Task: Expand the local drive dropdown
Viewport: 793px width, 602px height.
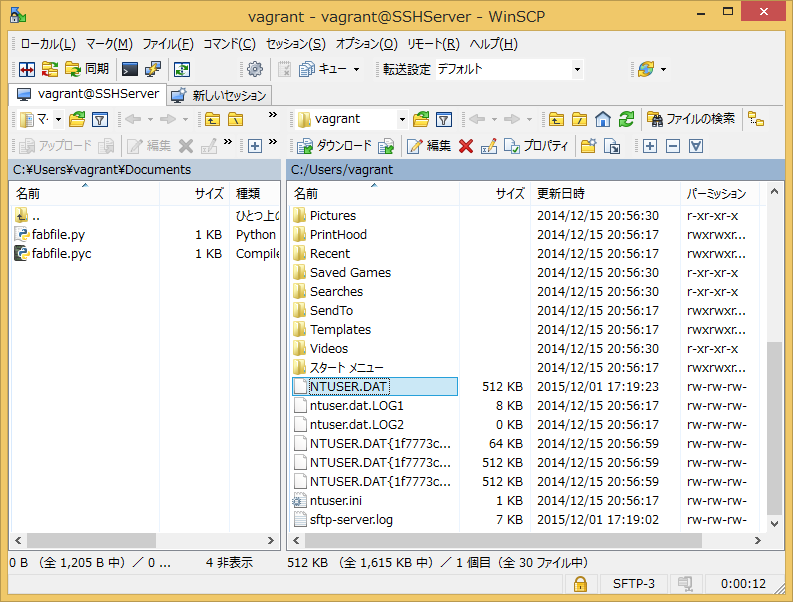Action: pyautogui.click(x=58, y=120)
